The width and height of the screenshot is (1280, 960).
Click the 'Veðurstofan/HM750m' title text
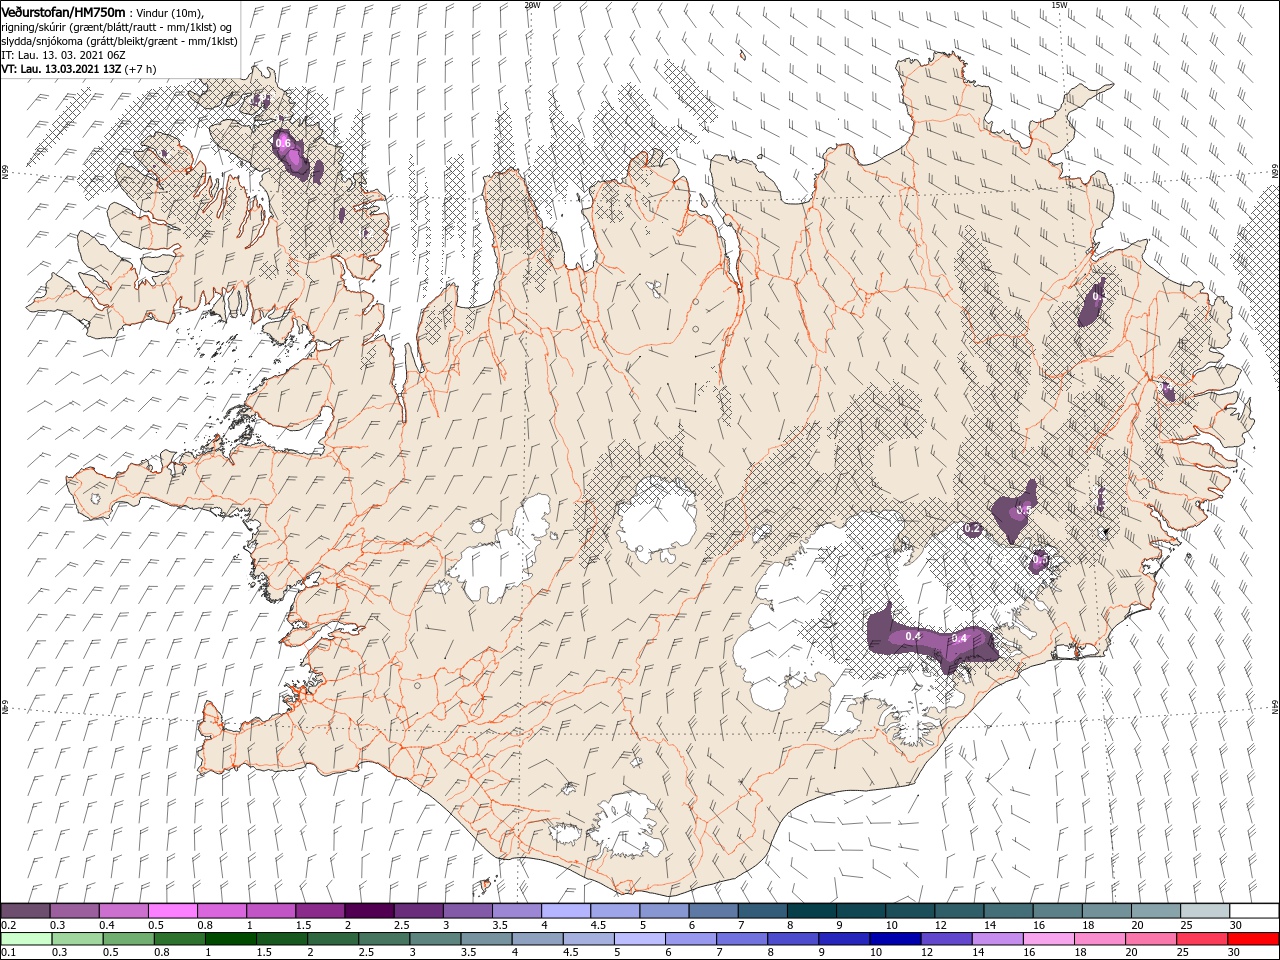[x=63, y=11]
